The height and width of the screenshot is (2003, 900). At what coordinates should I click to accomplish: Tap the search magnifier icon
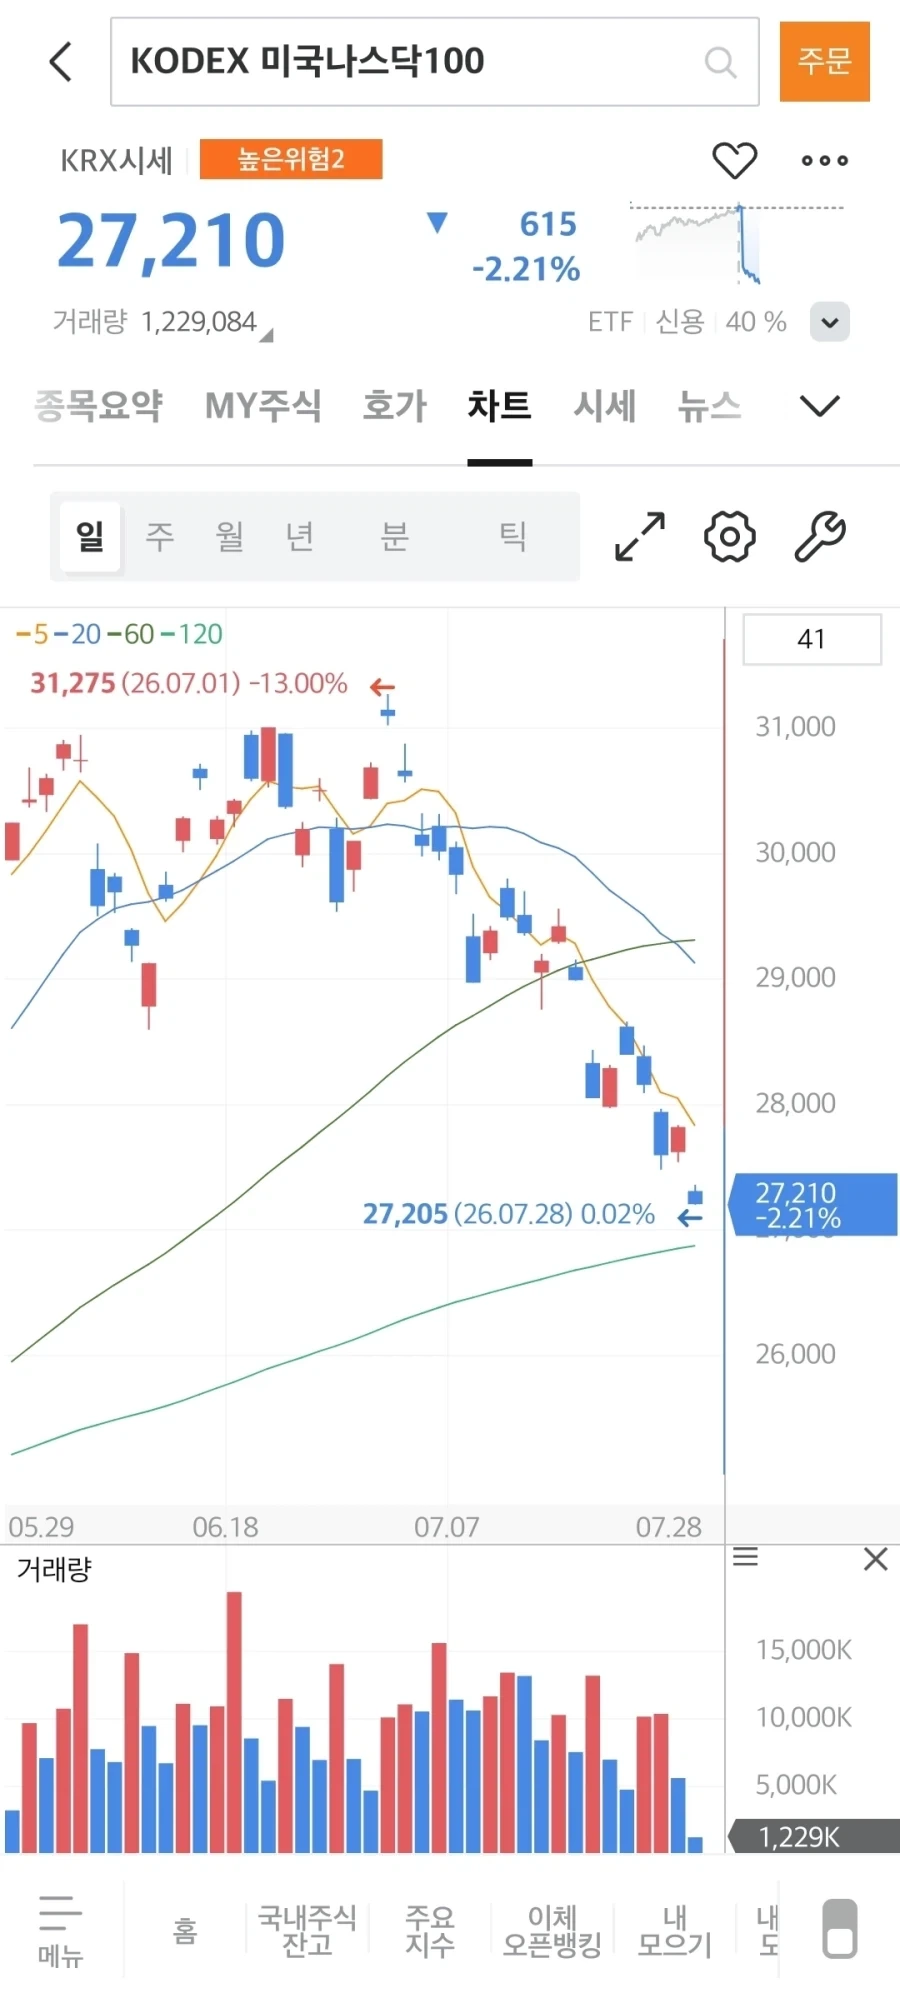(720, 62)
